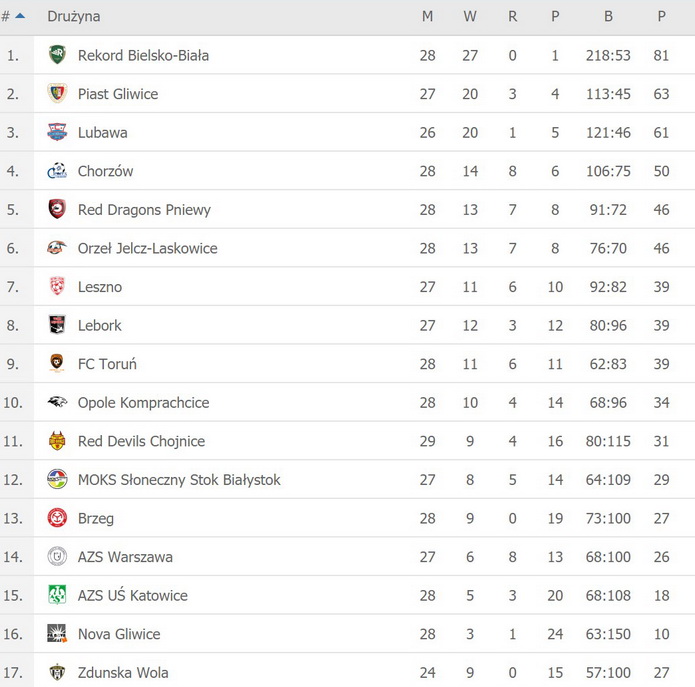This screenshot has height=687, width=695.
Task: Click the Chorzów team logo
Action: point(57,171)
